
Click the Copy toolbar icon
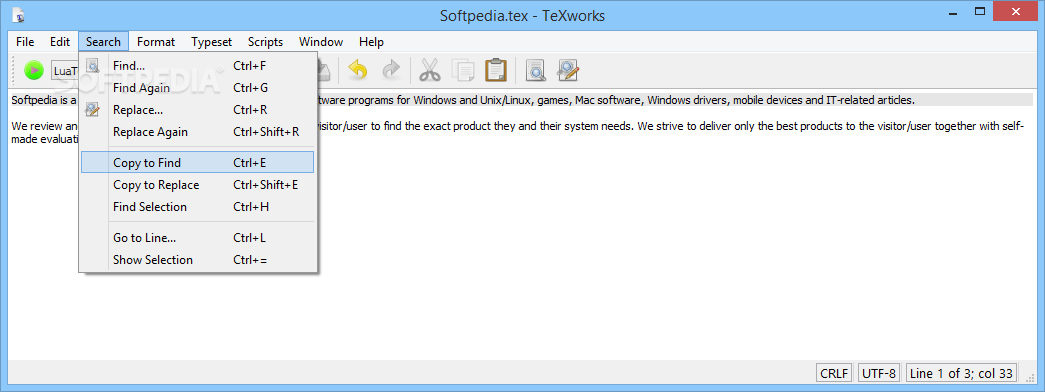463,69
